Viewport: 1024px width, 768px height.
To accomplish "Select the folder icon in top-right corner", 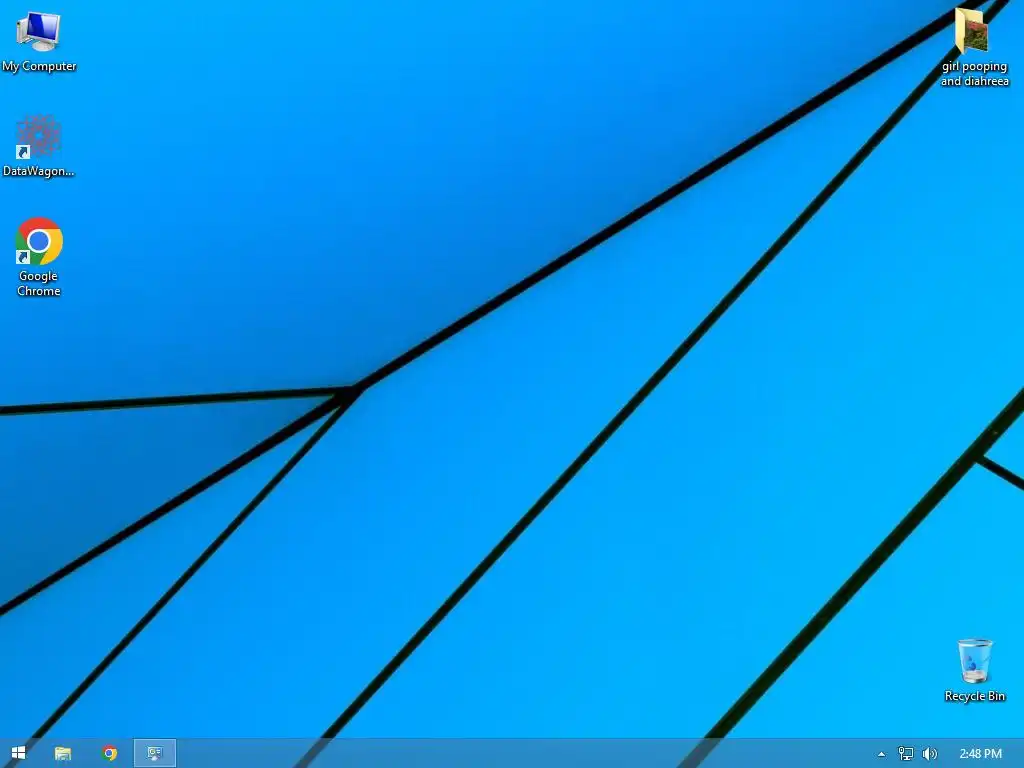I will tap(972, 31).
